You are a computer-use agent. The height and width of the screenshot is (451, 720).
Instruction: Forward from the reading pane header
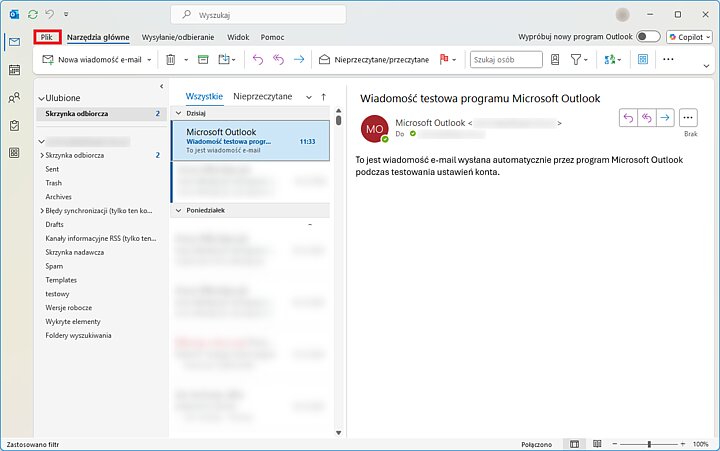point(665,118)
